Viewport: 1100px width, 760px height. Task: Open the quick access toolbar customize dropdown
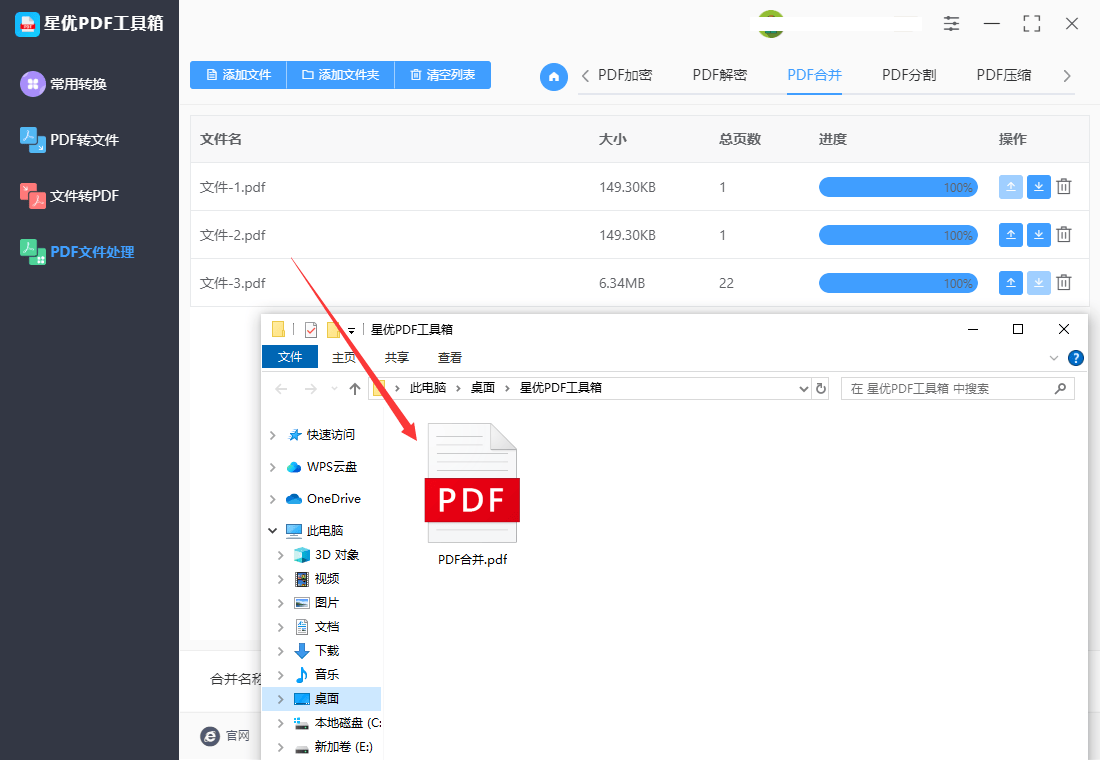pos(351,331)
